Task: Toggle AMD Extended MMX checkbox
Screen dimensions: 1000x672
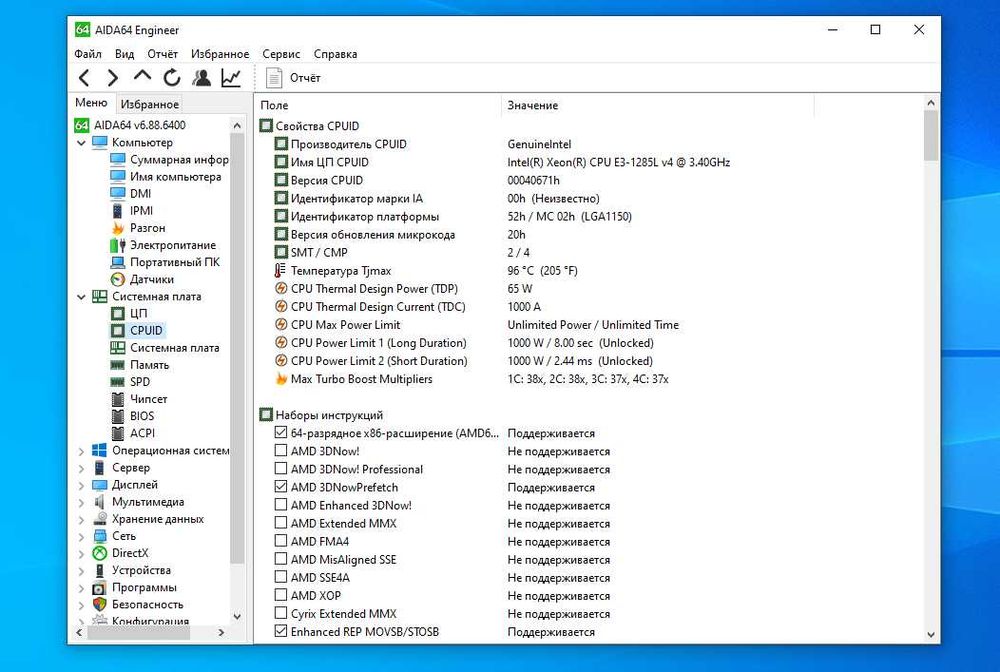Action: 281,522
